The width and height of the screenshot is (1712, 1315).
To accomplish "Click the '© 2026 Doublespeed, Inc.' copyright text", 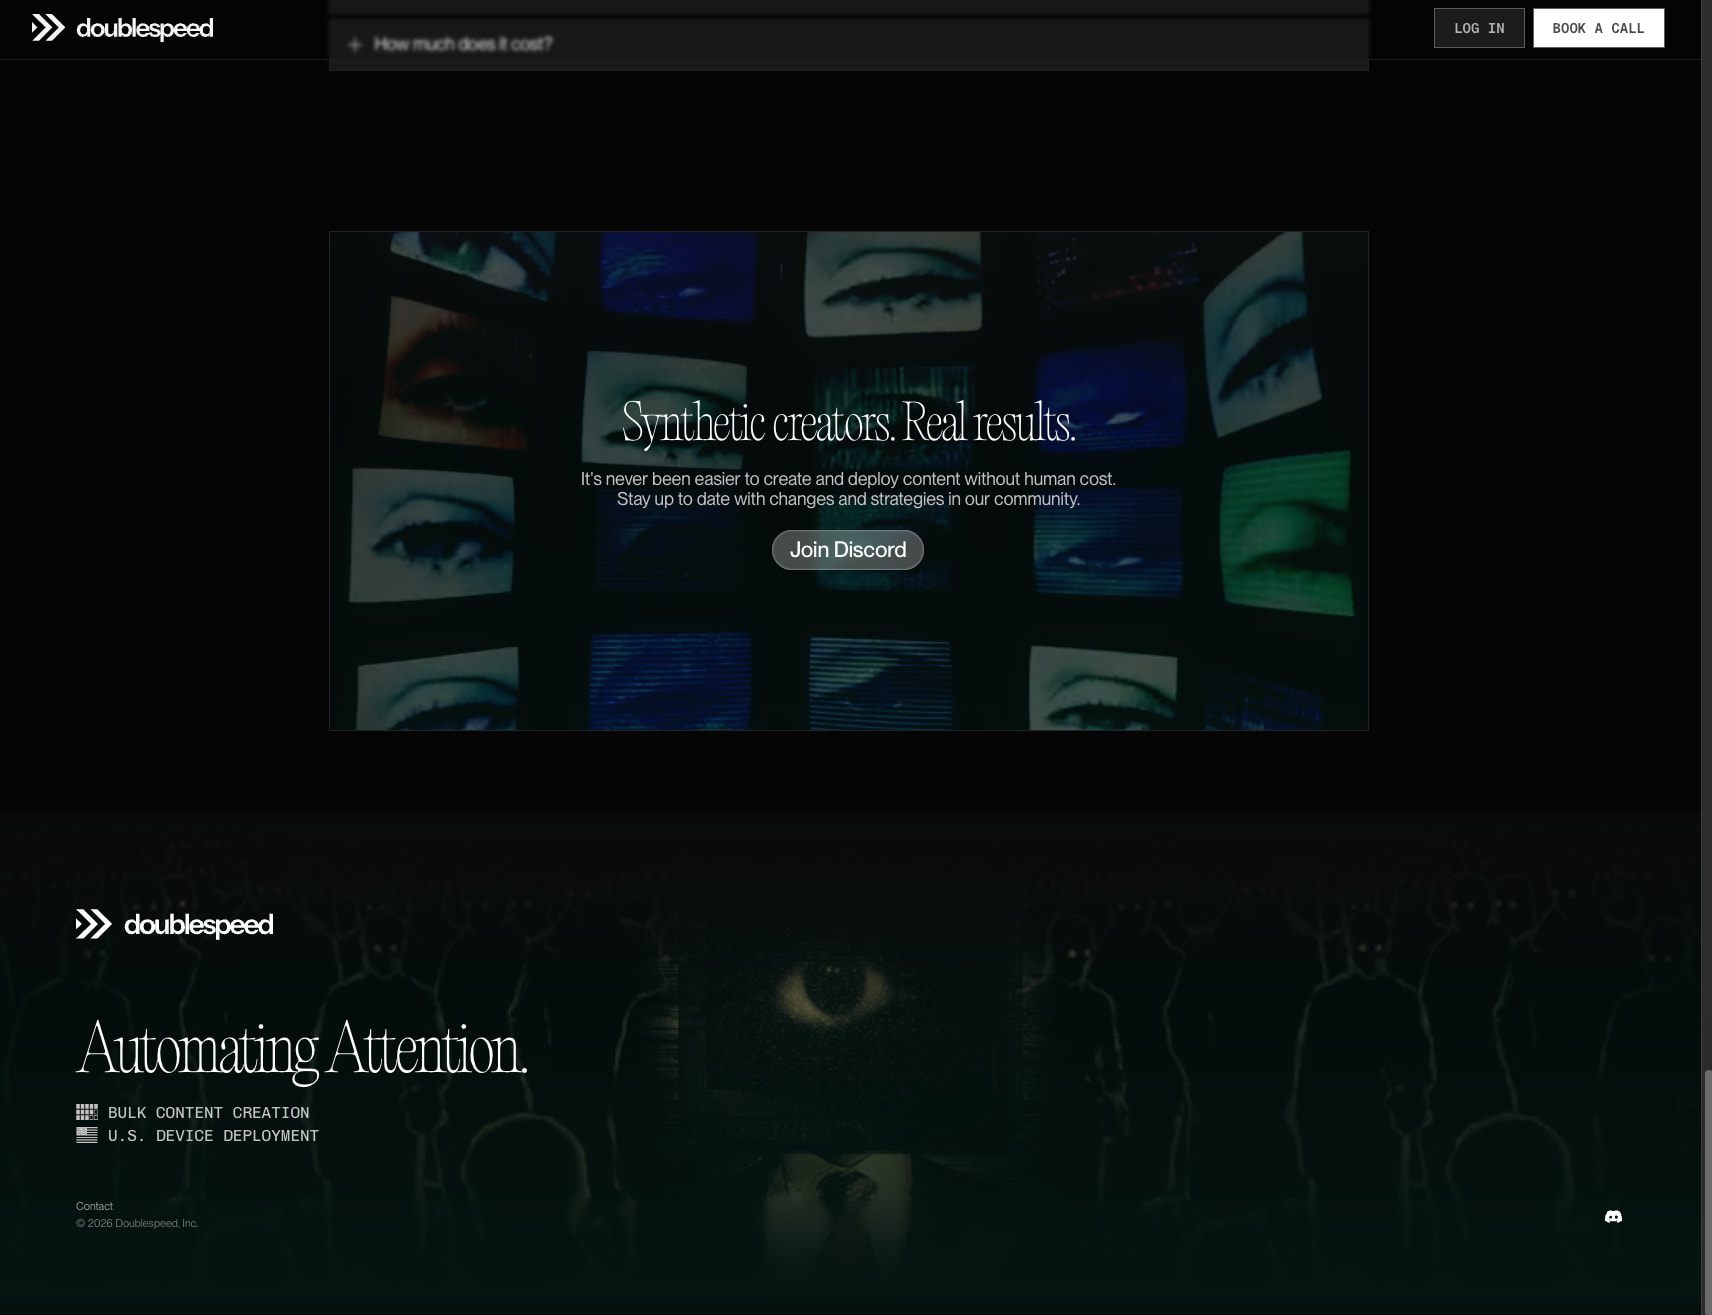I will (137, 1223).
